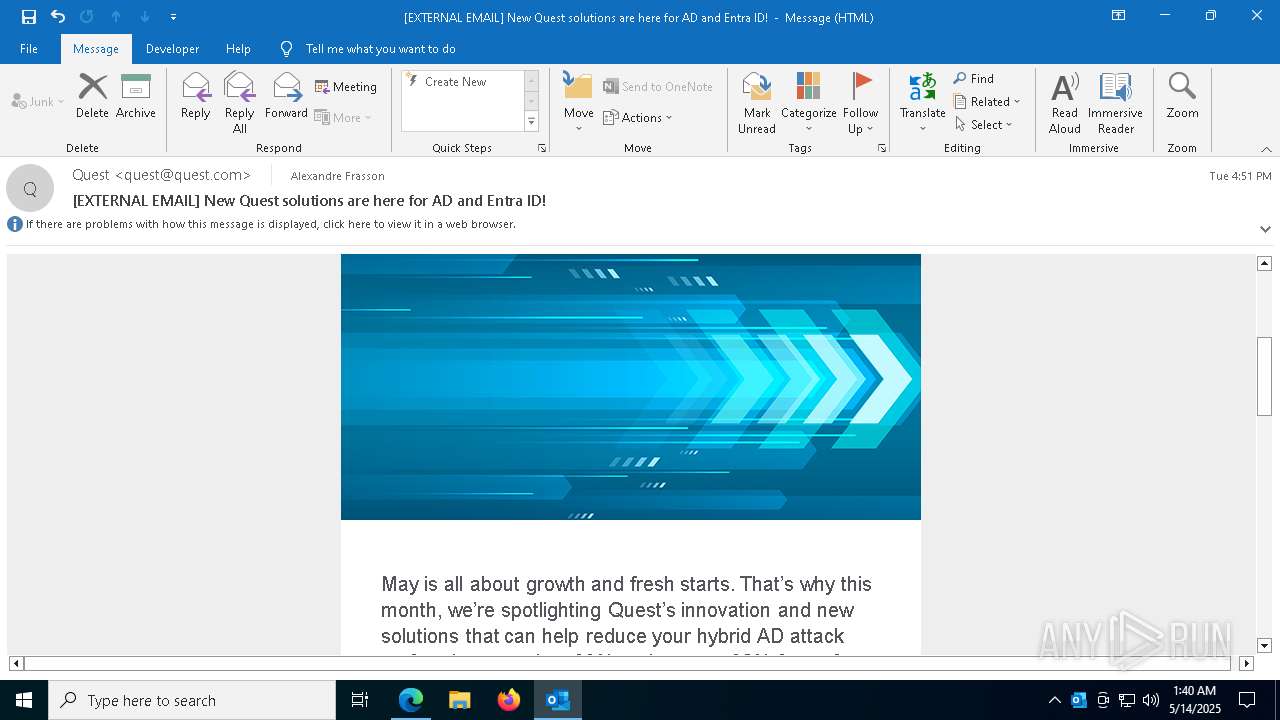This screenshot has height=720, width=1280.
Task: Collapse the ribbon with the chevron
Action: 1266,149
